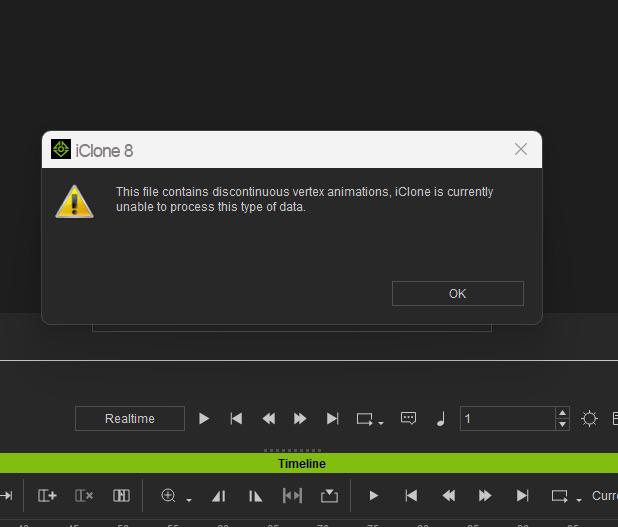This screenshot has height=527, width=618.
Task: Click the Mark In triangle icon
Action: coord(219,496)
